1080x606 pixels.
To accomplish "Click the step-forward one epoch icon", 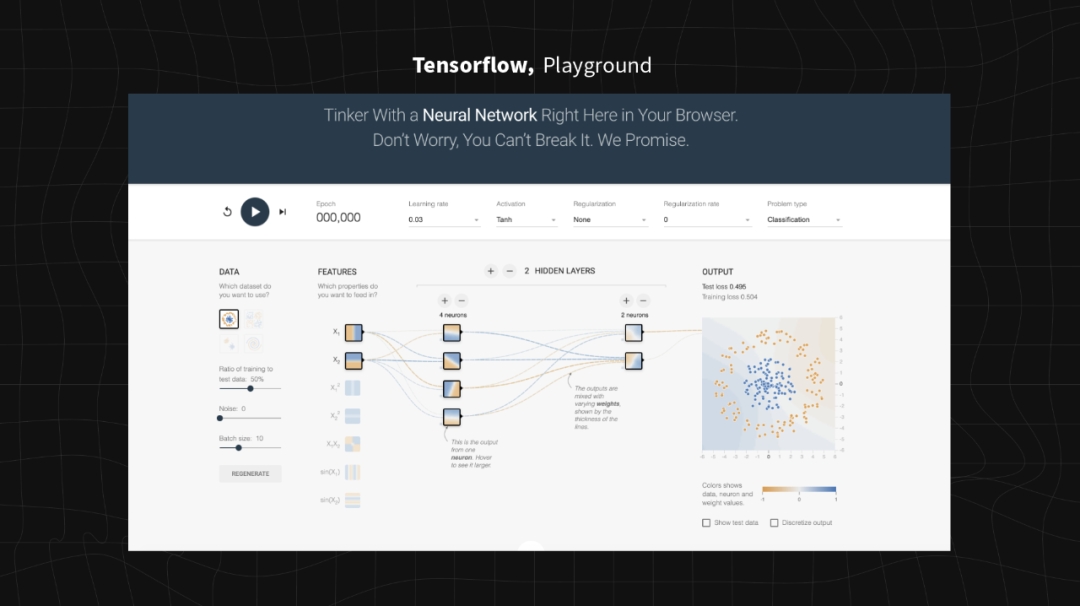I will pyautogui.click(x=283, y=212).
